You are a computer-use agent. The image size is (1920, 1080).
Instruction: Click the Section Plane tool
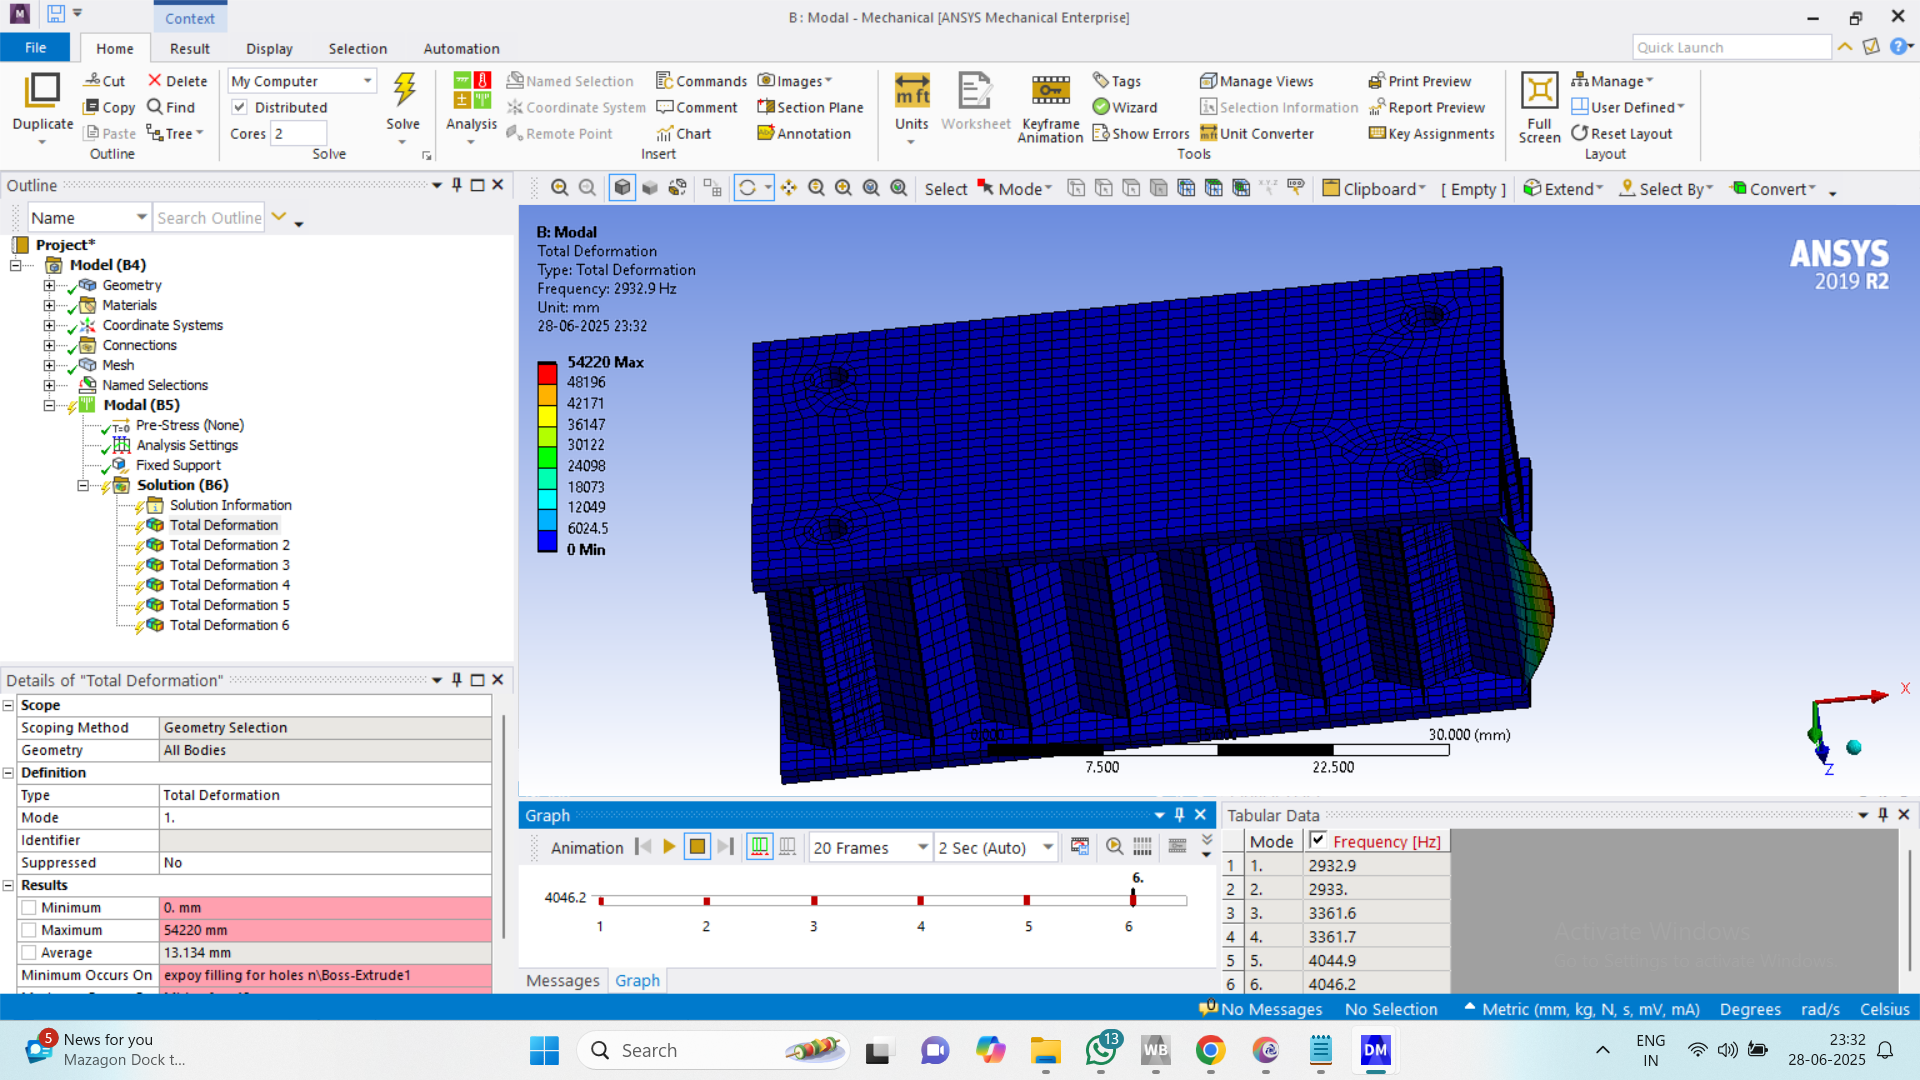point(810,107)
